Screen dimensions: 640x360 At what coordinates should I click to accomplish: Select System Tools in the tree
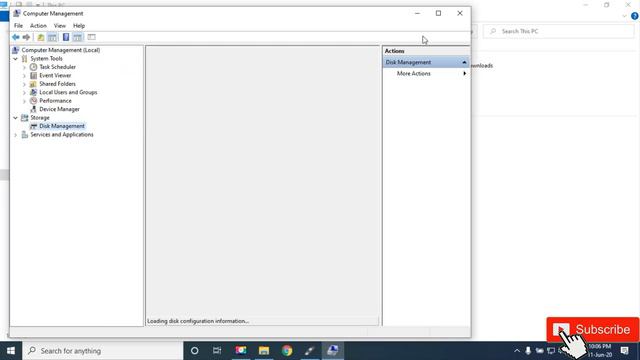(46, 58)
